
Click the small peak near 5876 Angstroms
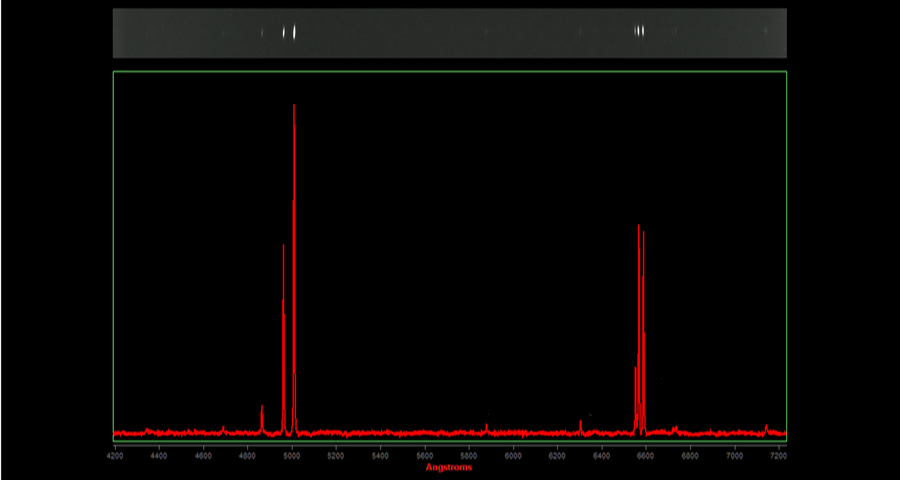[x=486, y=426]
